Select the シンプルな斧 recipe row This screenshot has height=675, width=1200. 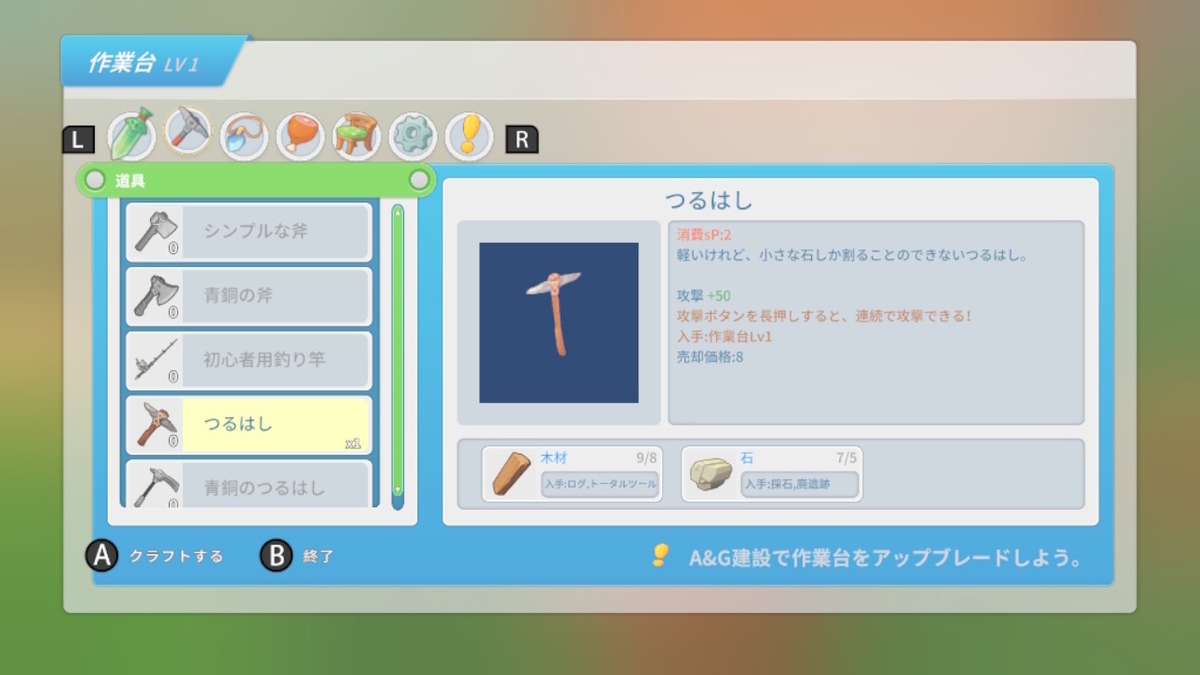pos(249,232)
